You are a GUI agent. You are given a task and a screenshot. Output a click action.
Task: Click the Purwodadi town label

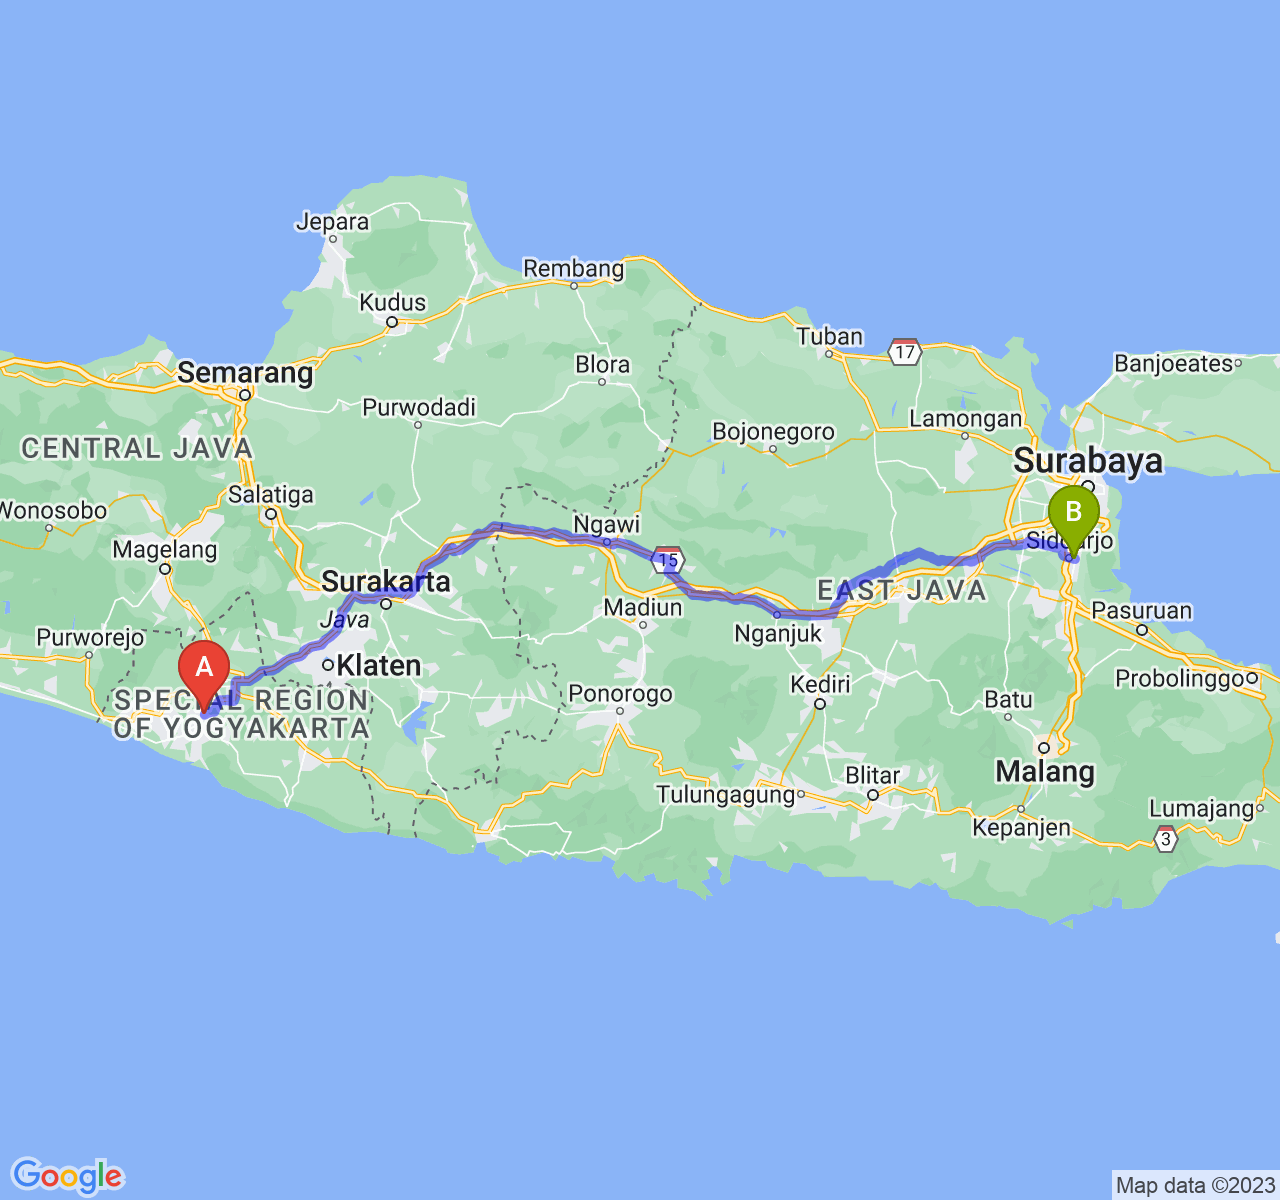418,407
